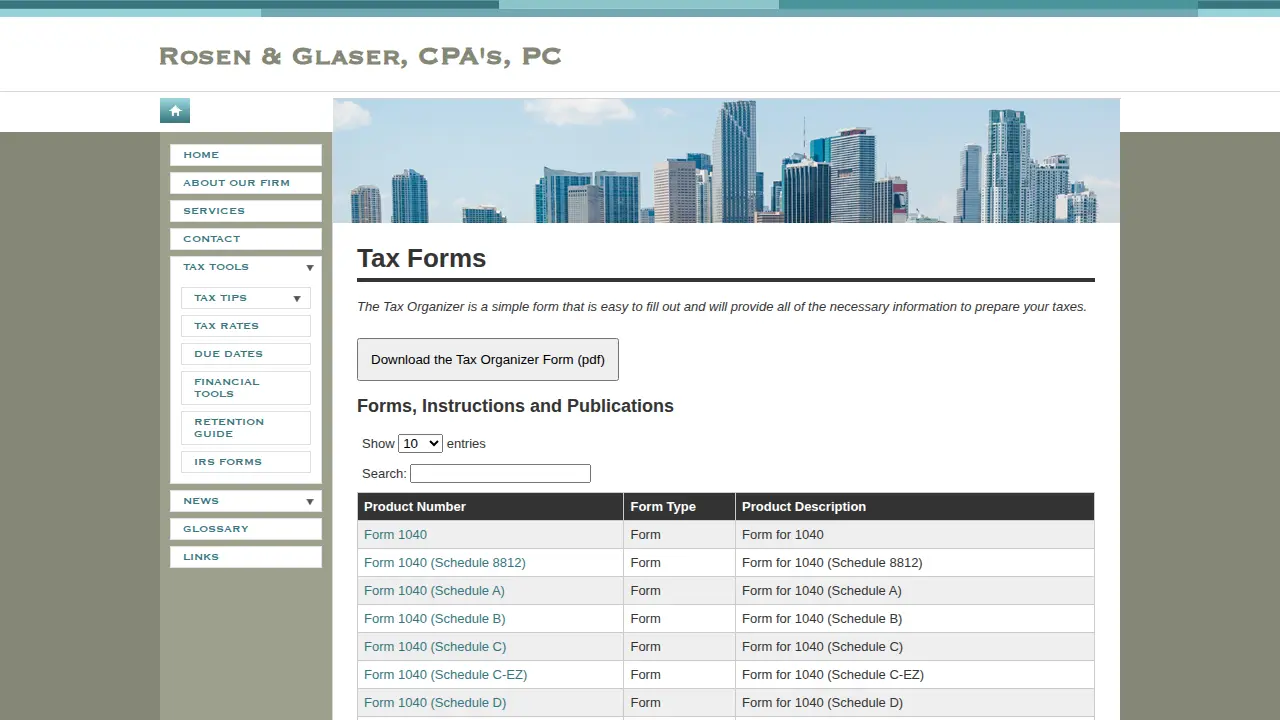
Task: Sort by Product Description column
Action: point(915,506)
